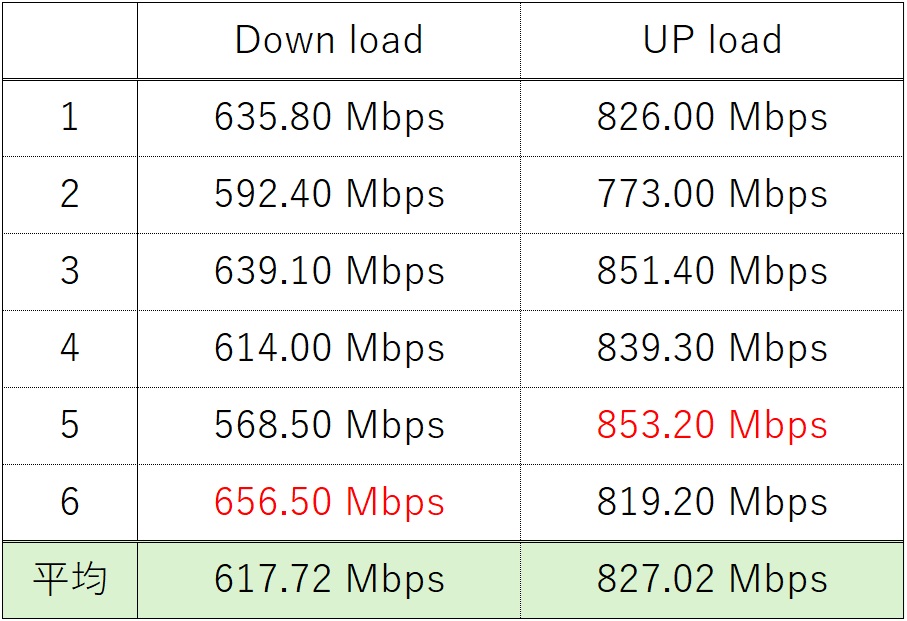This screenshot has width=907, height=621.
Task: Click the 639.10 Mbps download value
Action: coord(329,271)
